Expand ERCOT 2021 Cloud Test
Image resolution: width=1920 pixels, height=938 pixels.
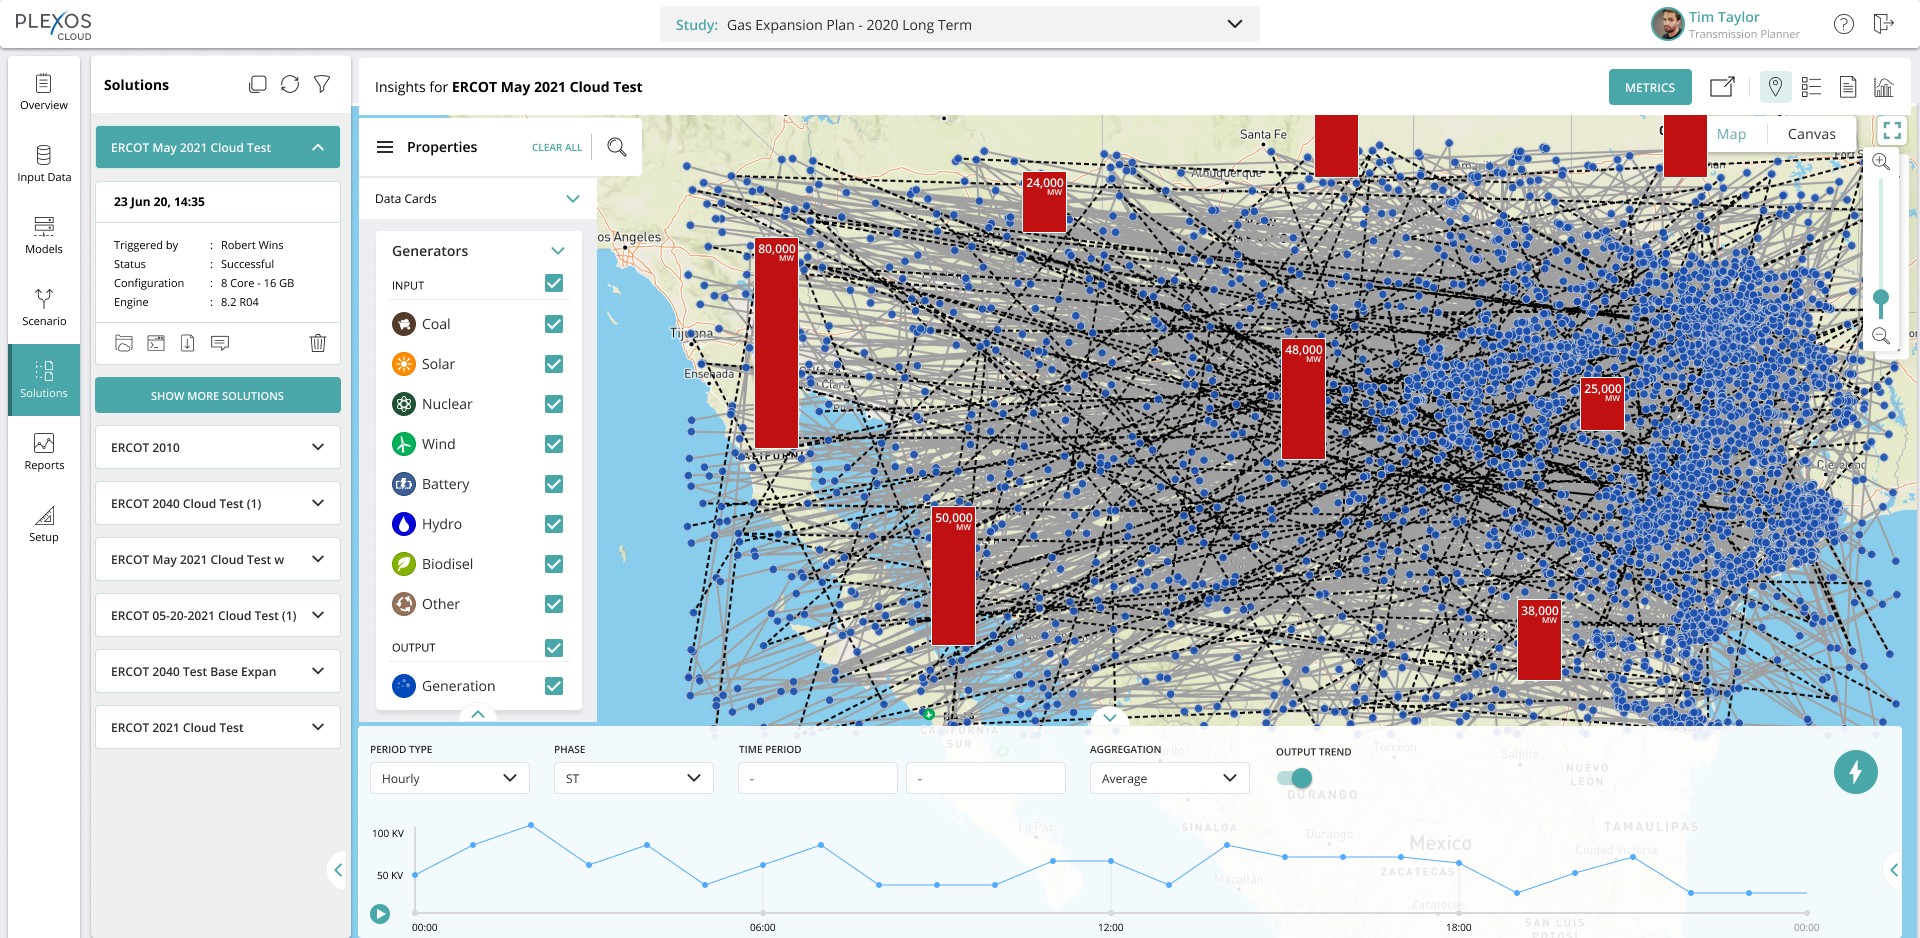tap(218, 727)
